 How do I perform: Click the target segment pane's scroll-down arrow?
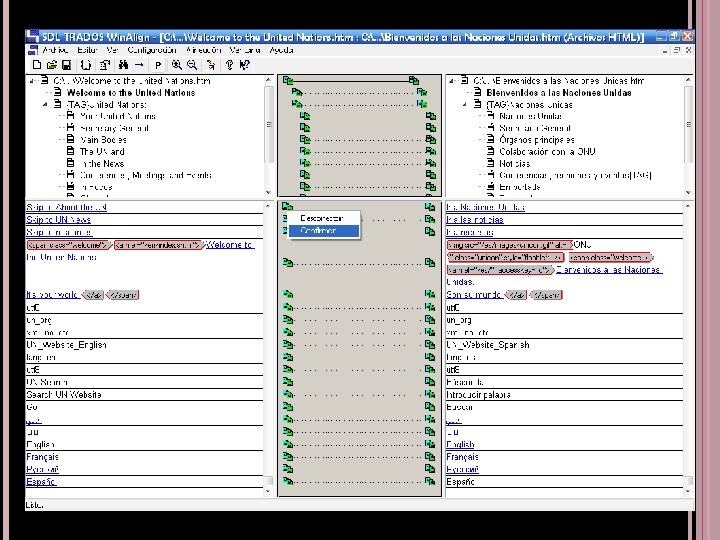(x=688, y=491)
